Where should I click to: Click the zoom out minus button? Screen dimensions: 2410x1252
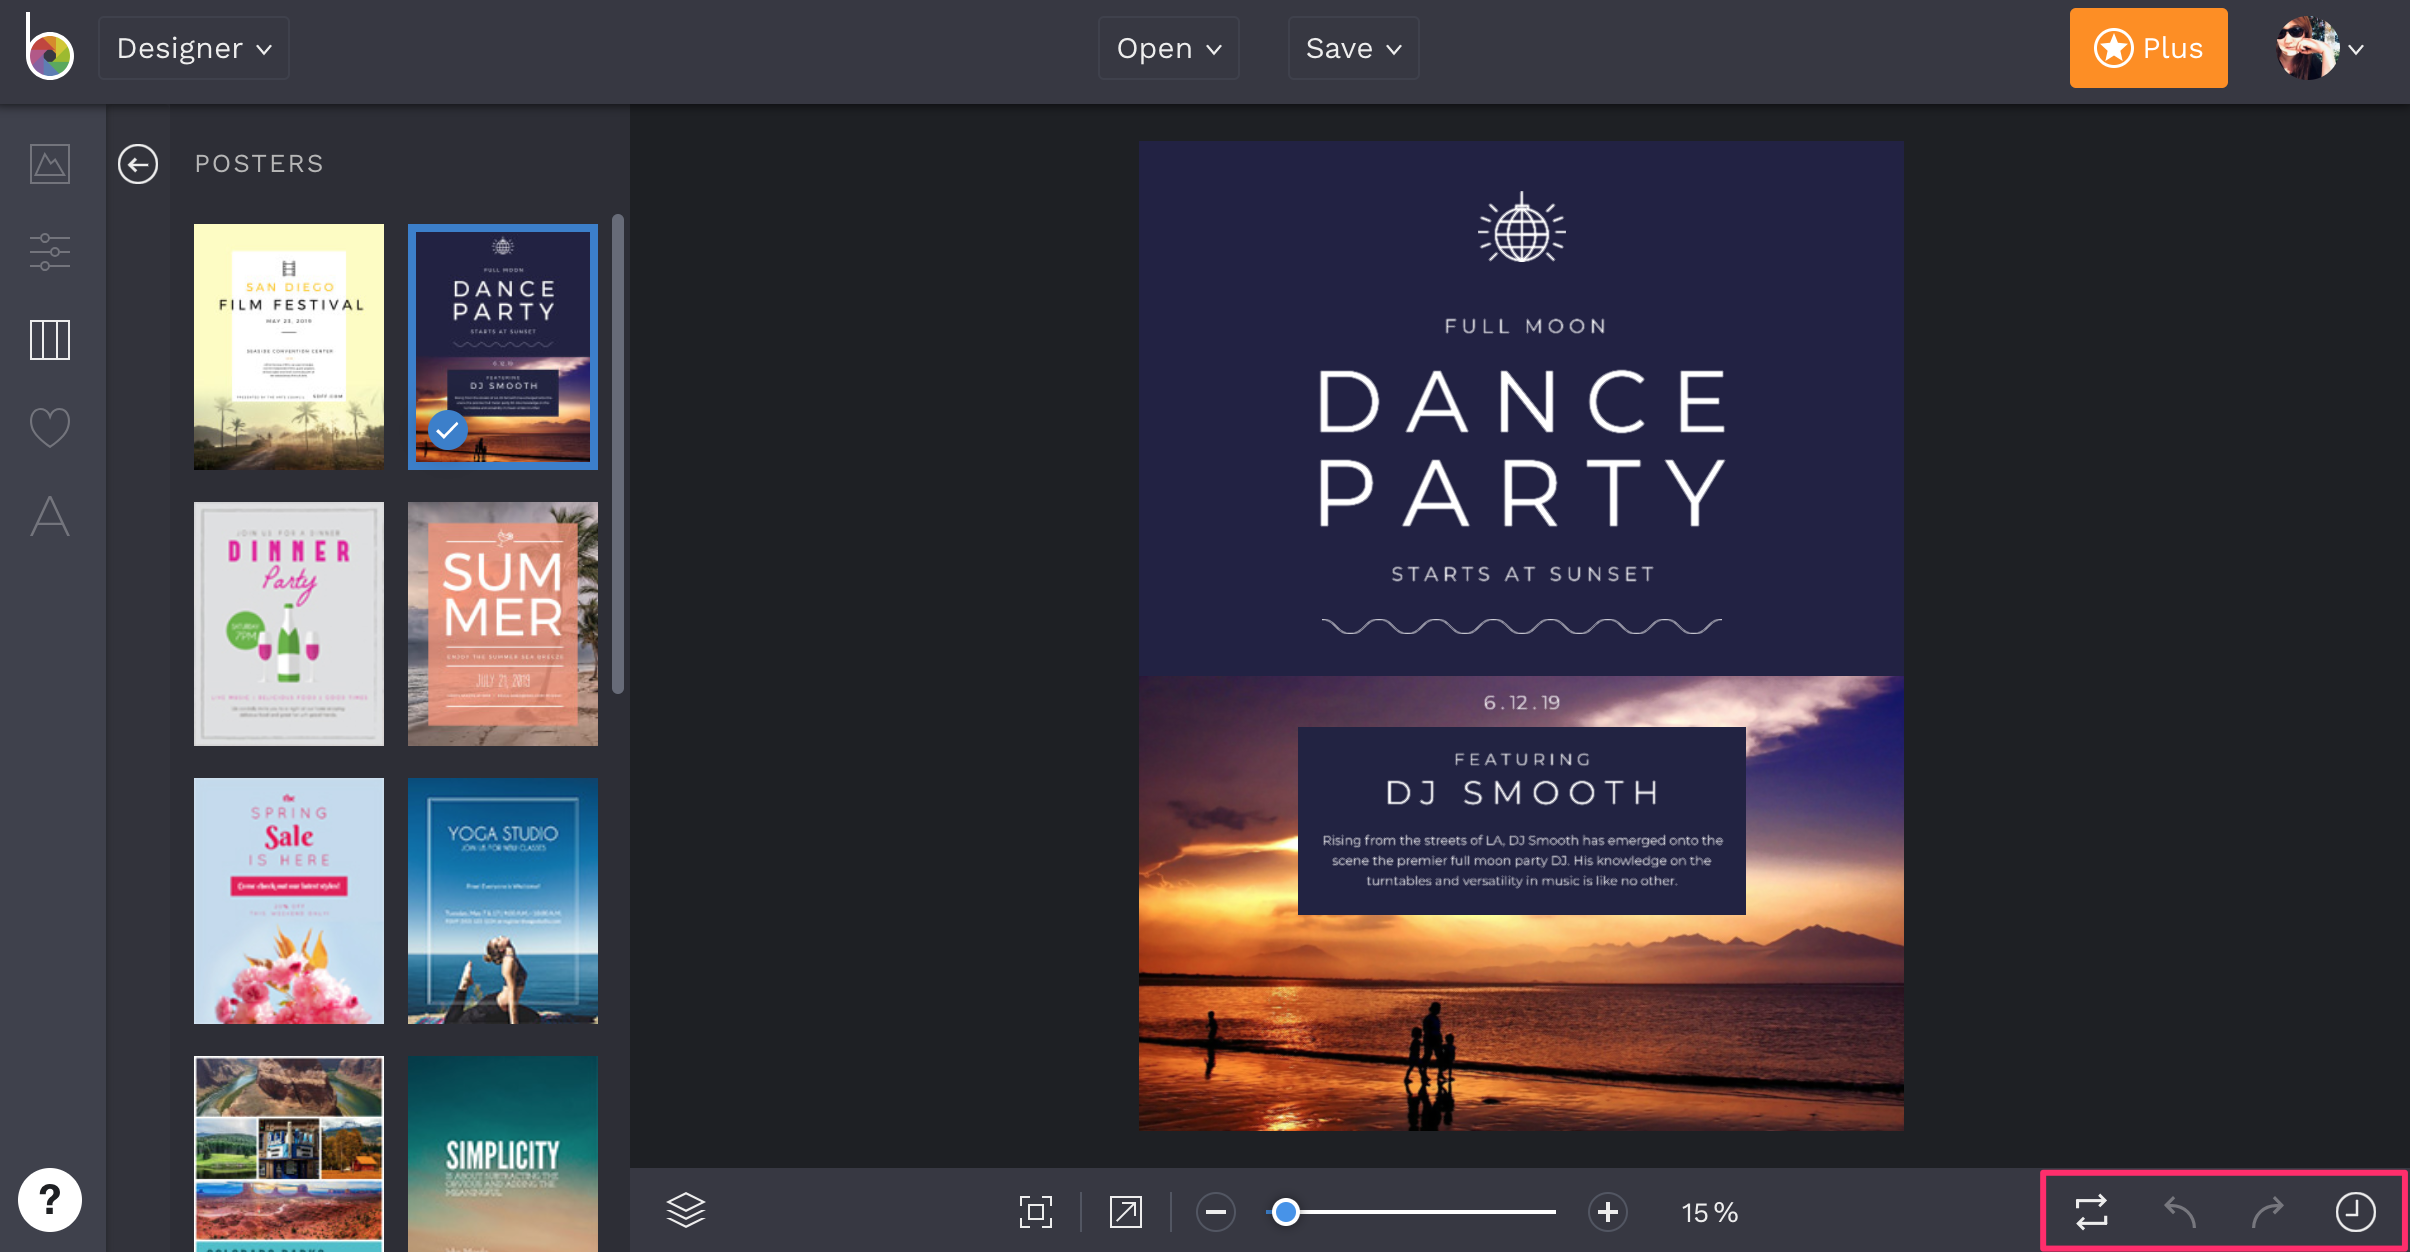1216,1212
